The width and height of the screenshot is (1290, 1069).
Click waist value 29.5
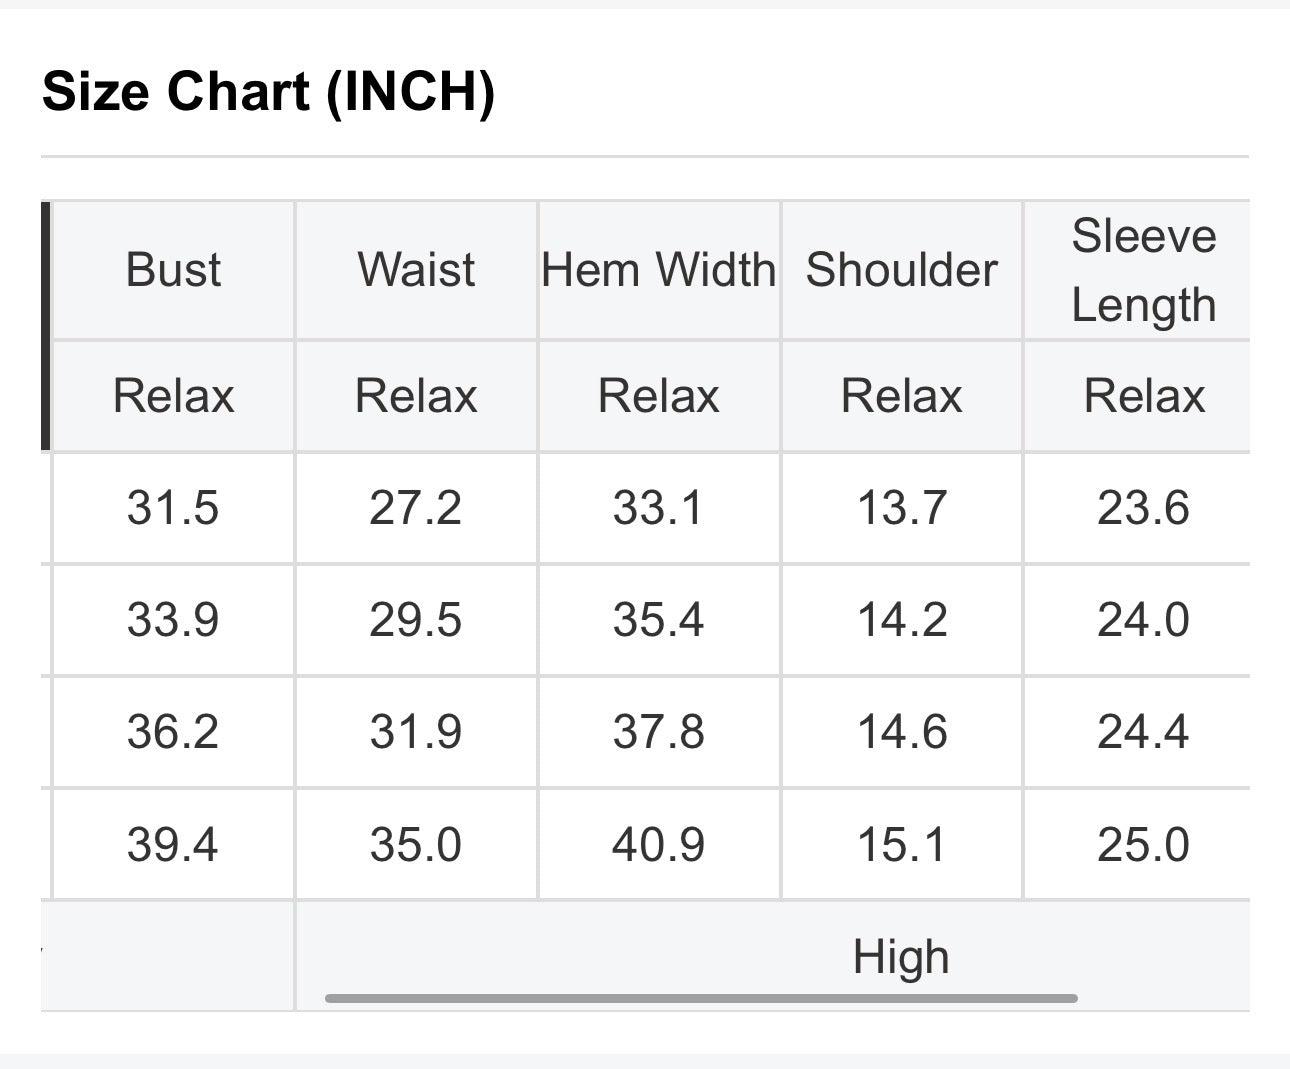[x=416, y=620]
